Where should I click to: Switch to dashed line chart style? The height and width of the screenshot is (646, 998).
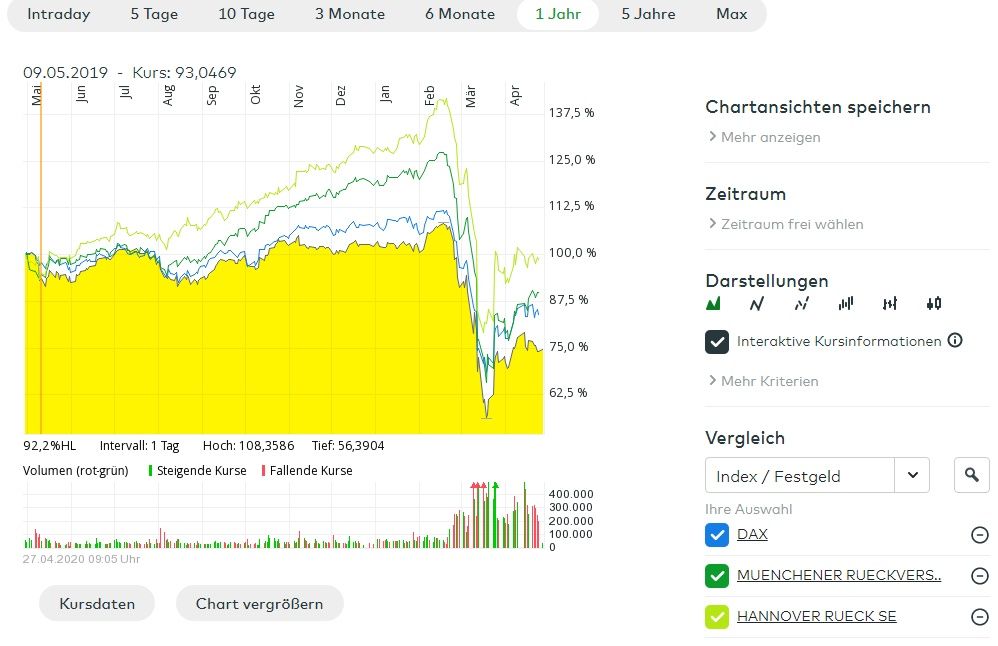801,304
